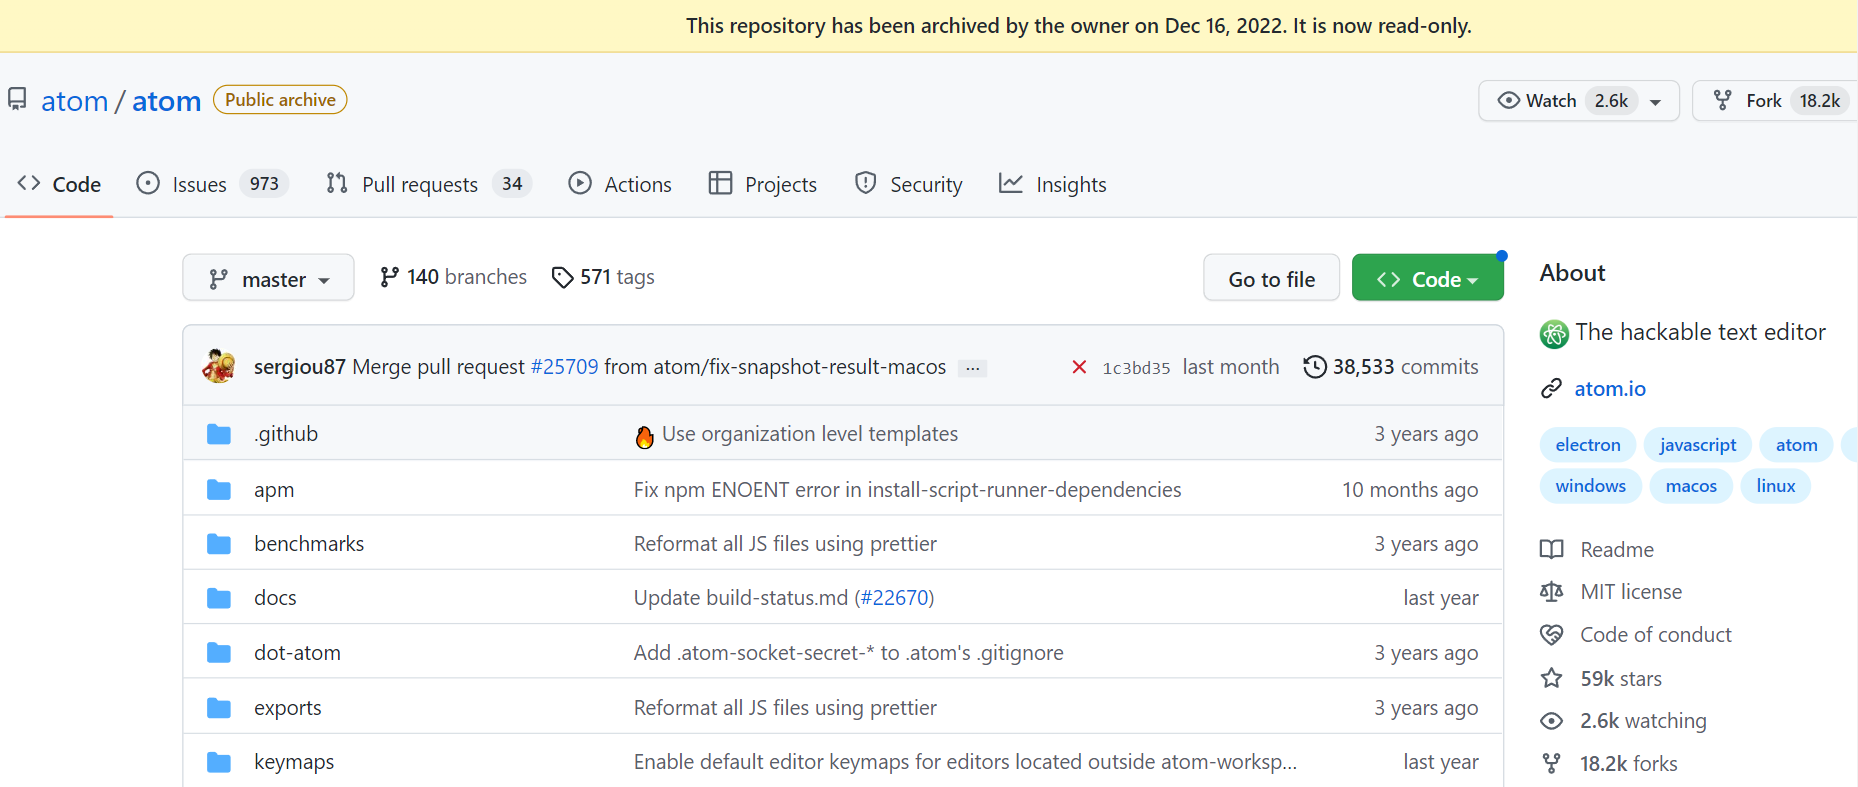Open the dot-atom folder
1858x787 pixels.
[297, 653]
